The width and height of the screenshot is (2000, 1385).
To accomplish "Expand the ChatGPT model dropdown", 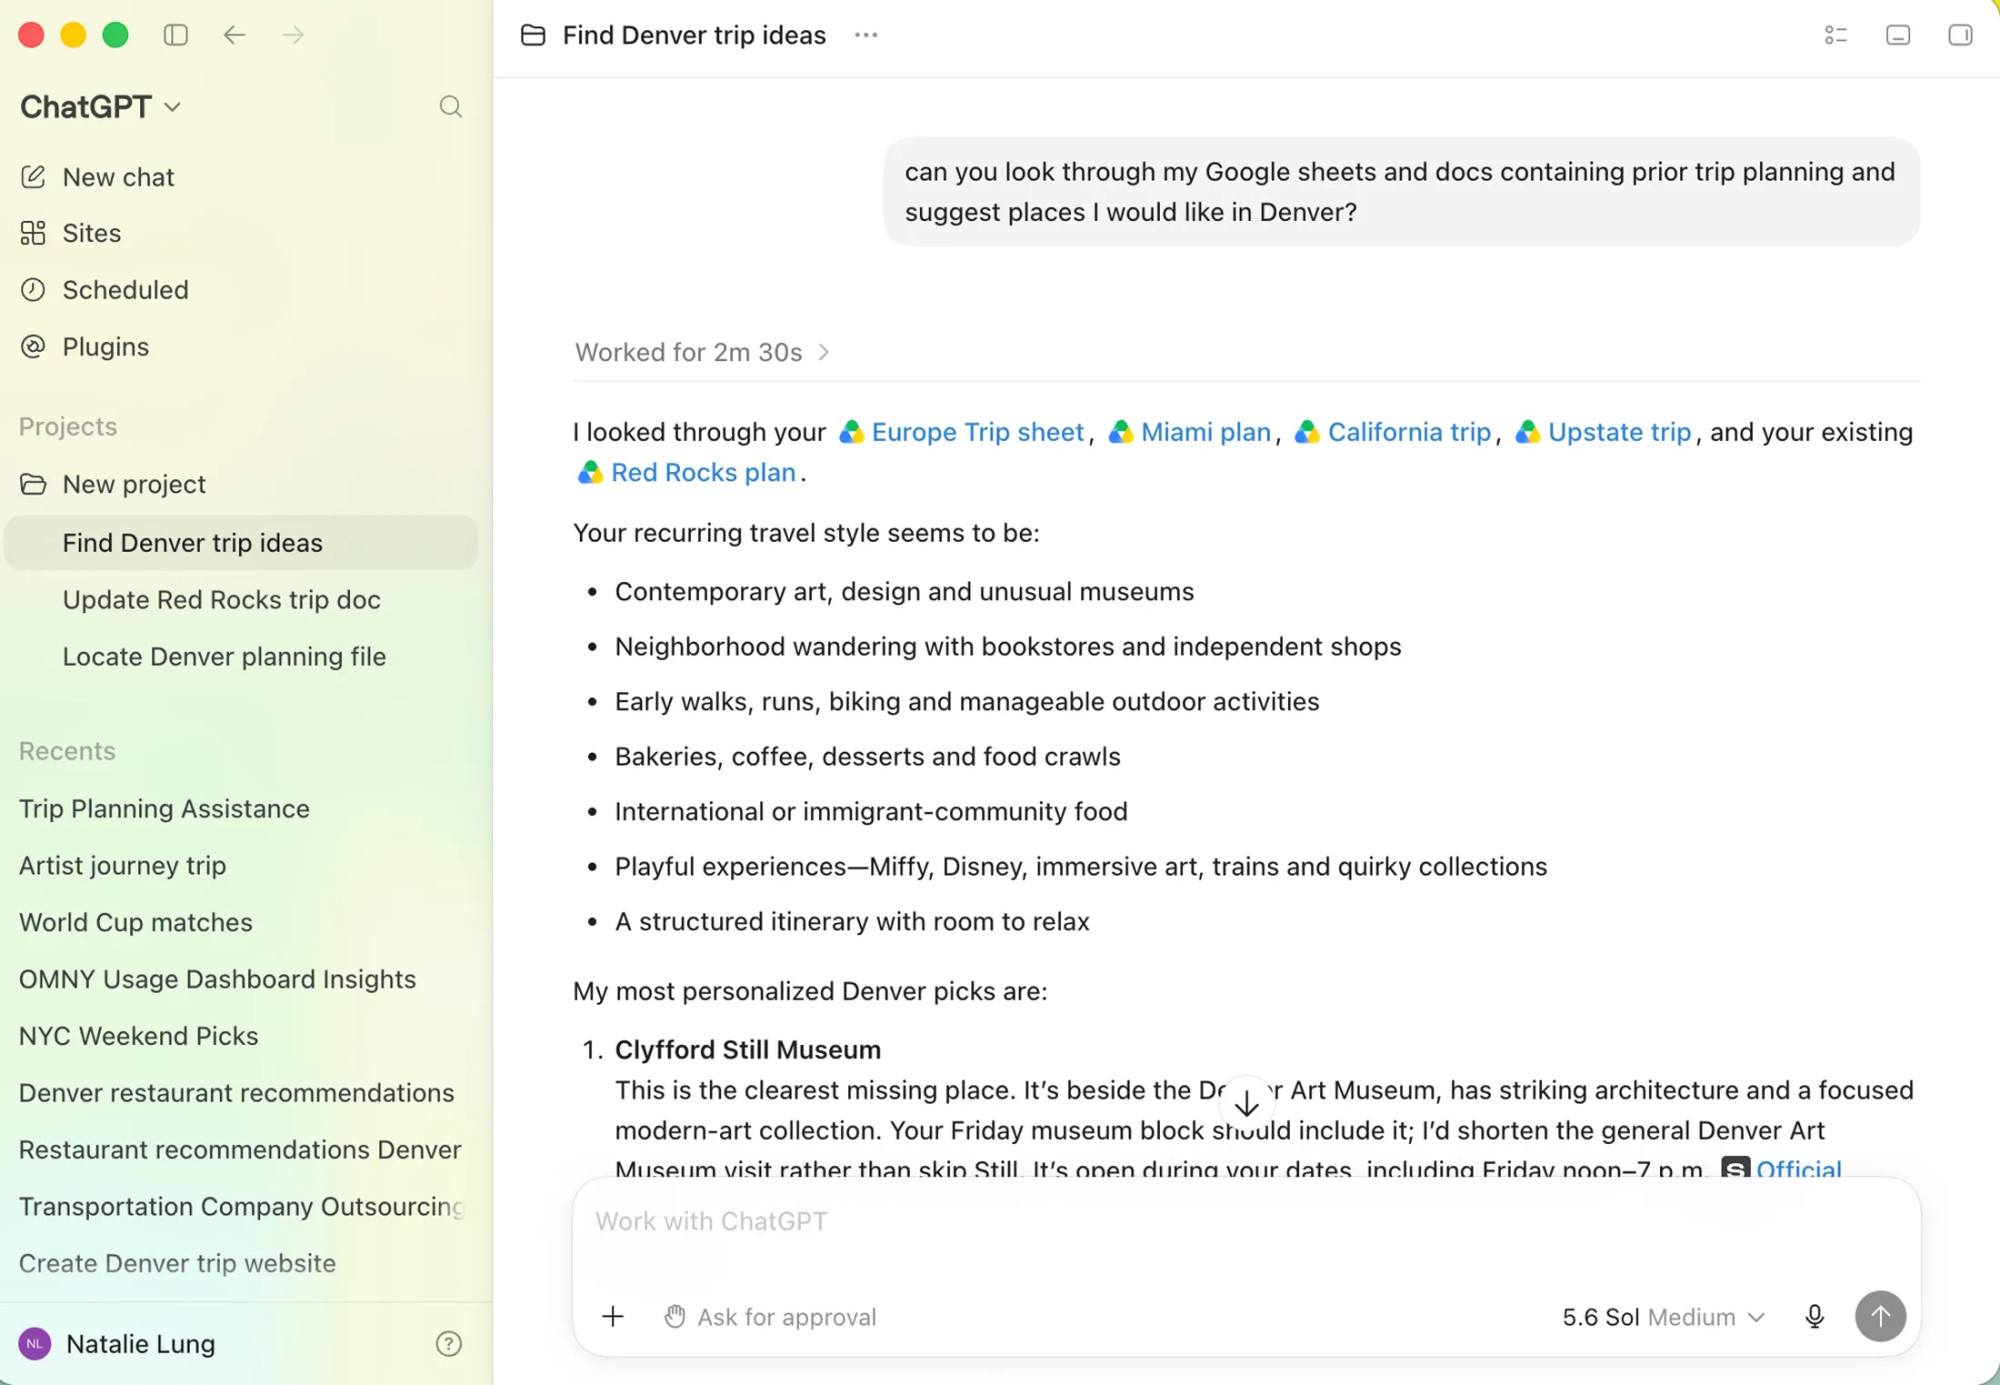I will (100, 107).
